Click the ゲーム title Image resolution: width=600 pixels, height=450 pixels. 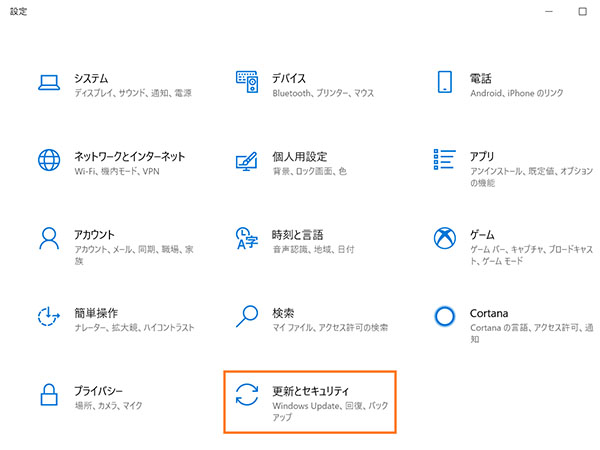coord(482,235)
